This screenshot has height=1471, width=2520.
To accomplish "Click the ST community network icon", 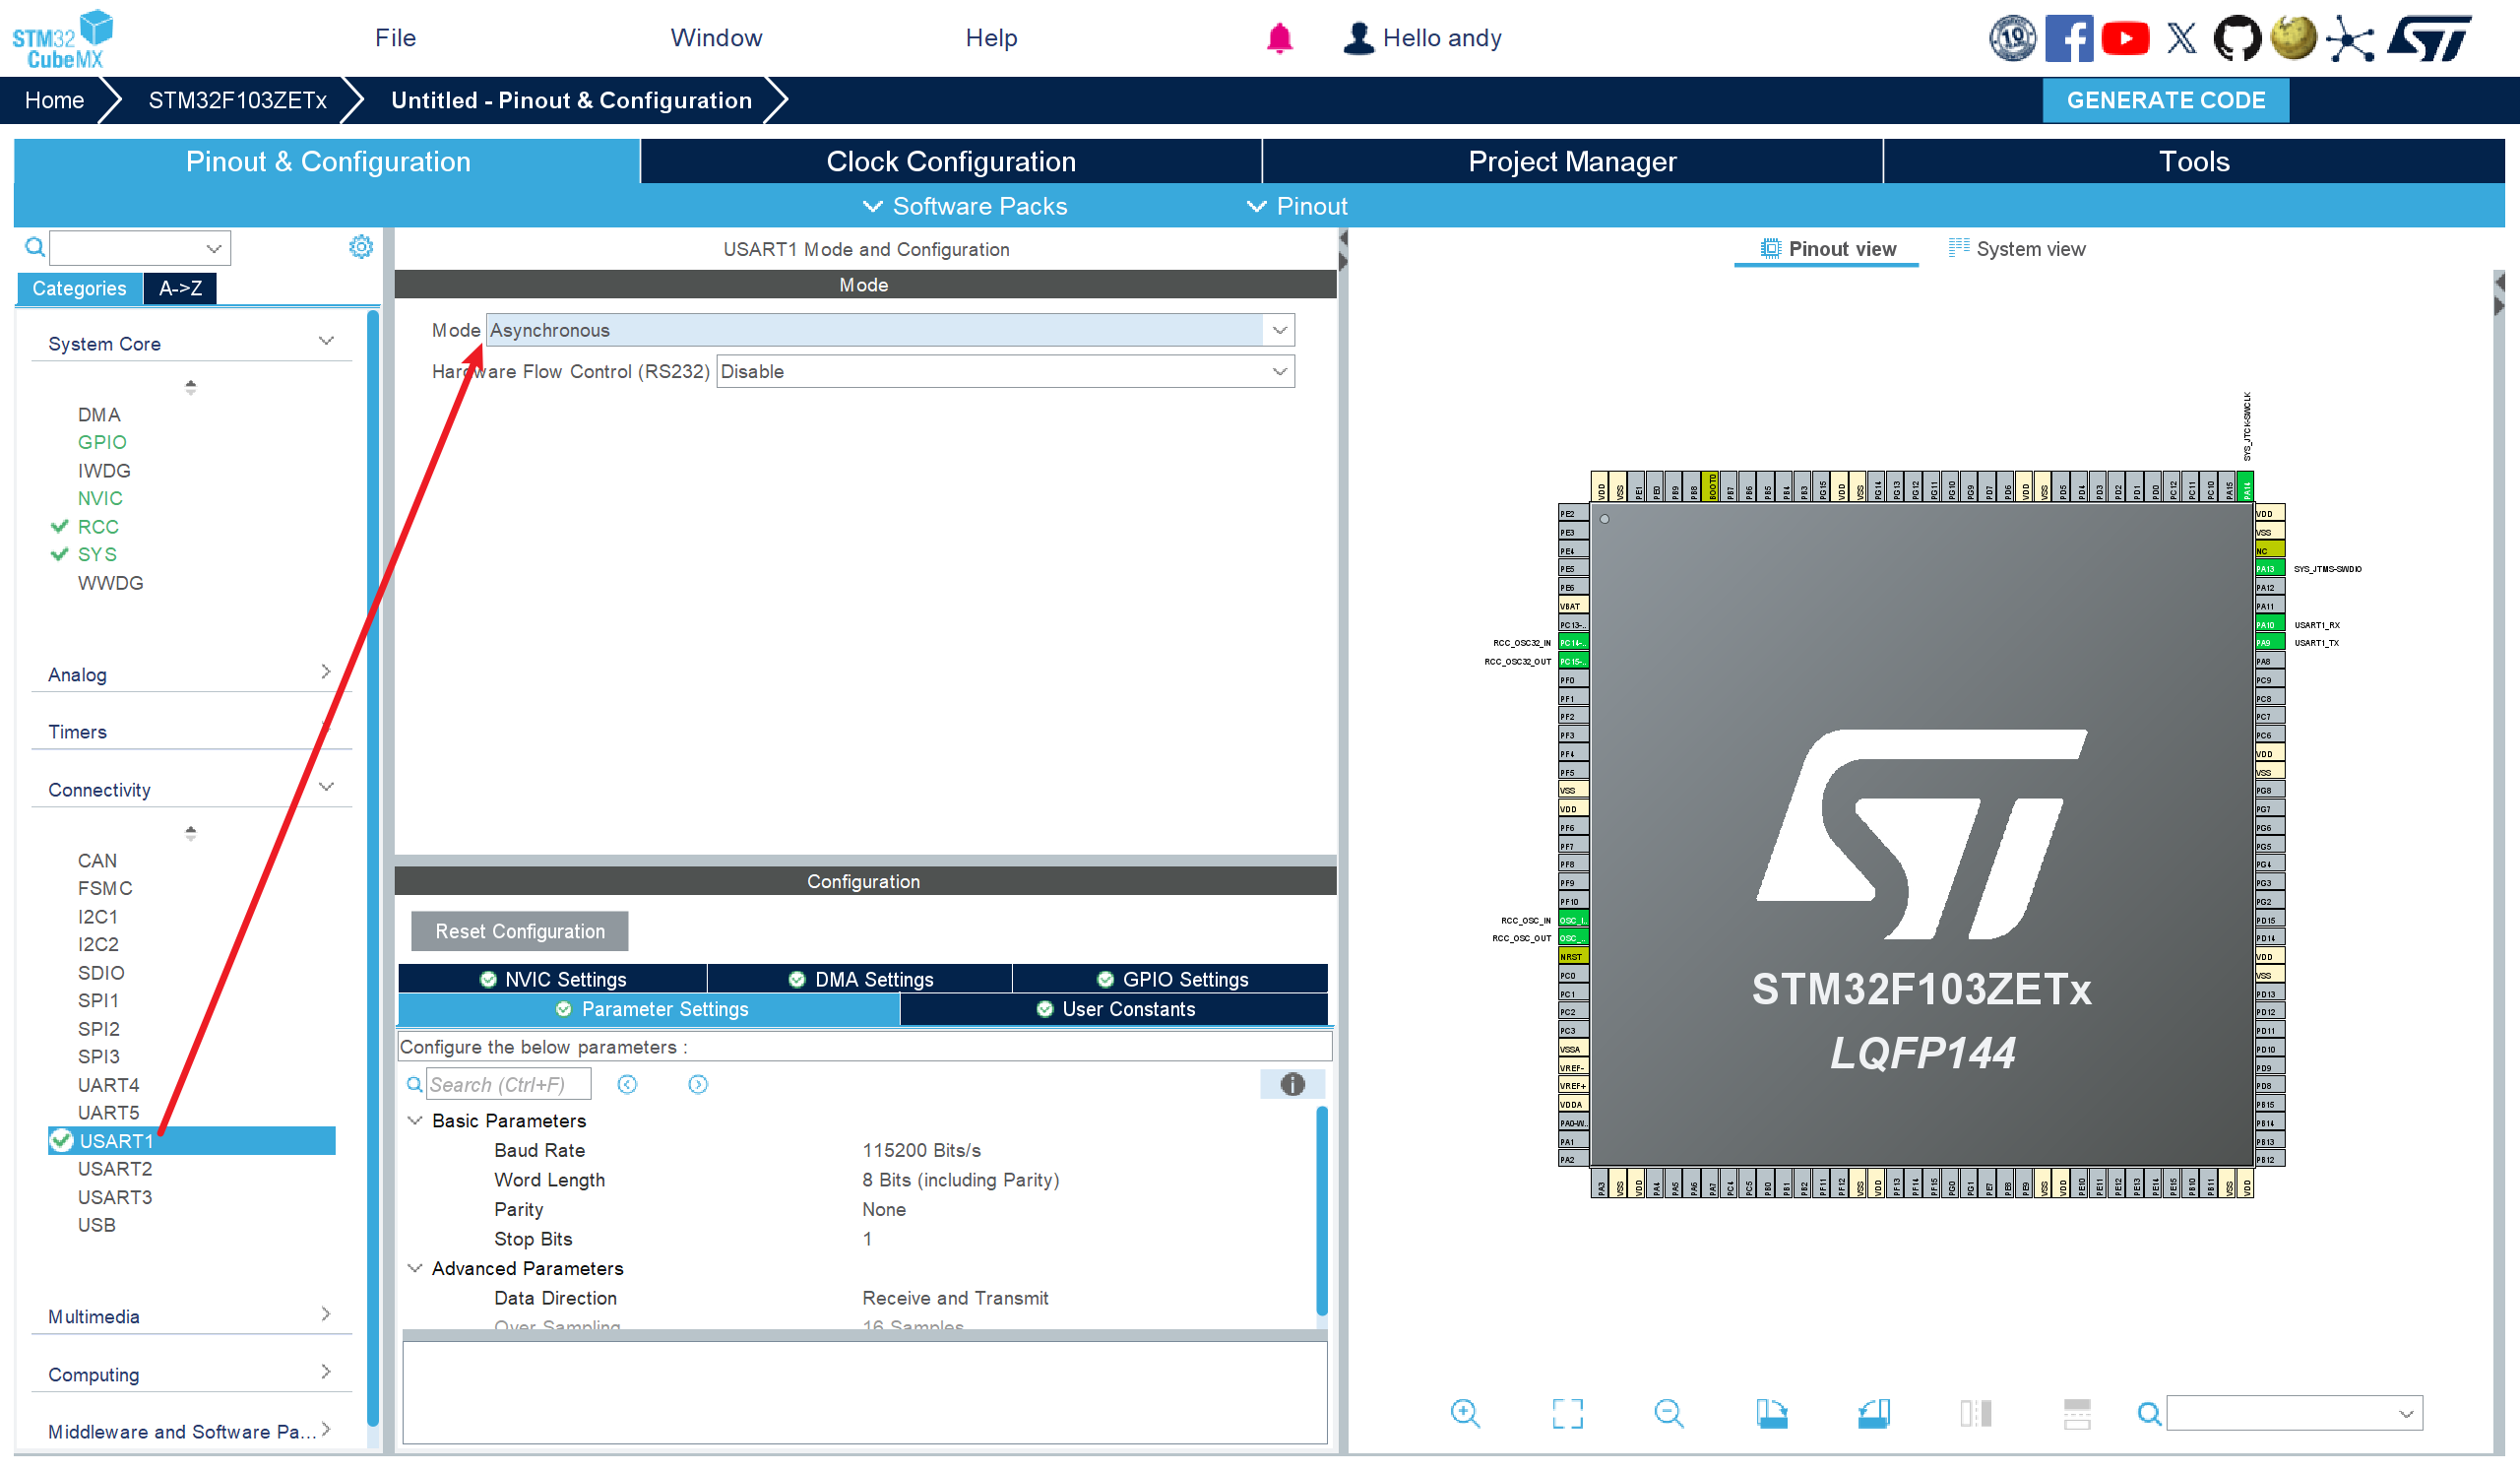I will pos(2349,38).
